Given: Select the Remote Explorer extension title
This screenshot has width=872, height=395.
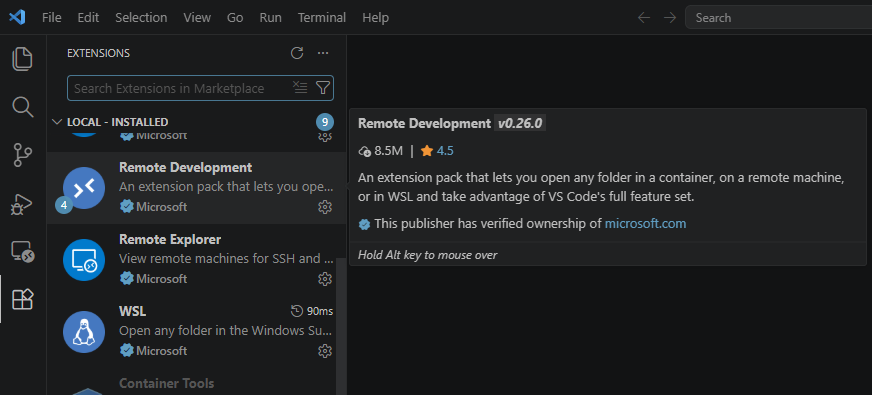Looking at the screenshot, I should 170,239.
